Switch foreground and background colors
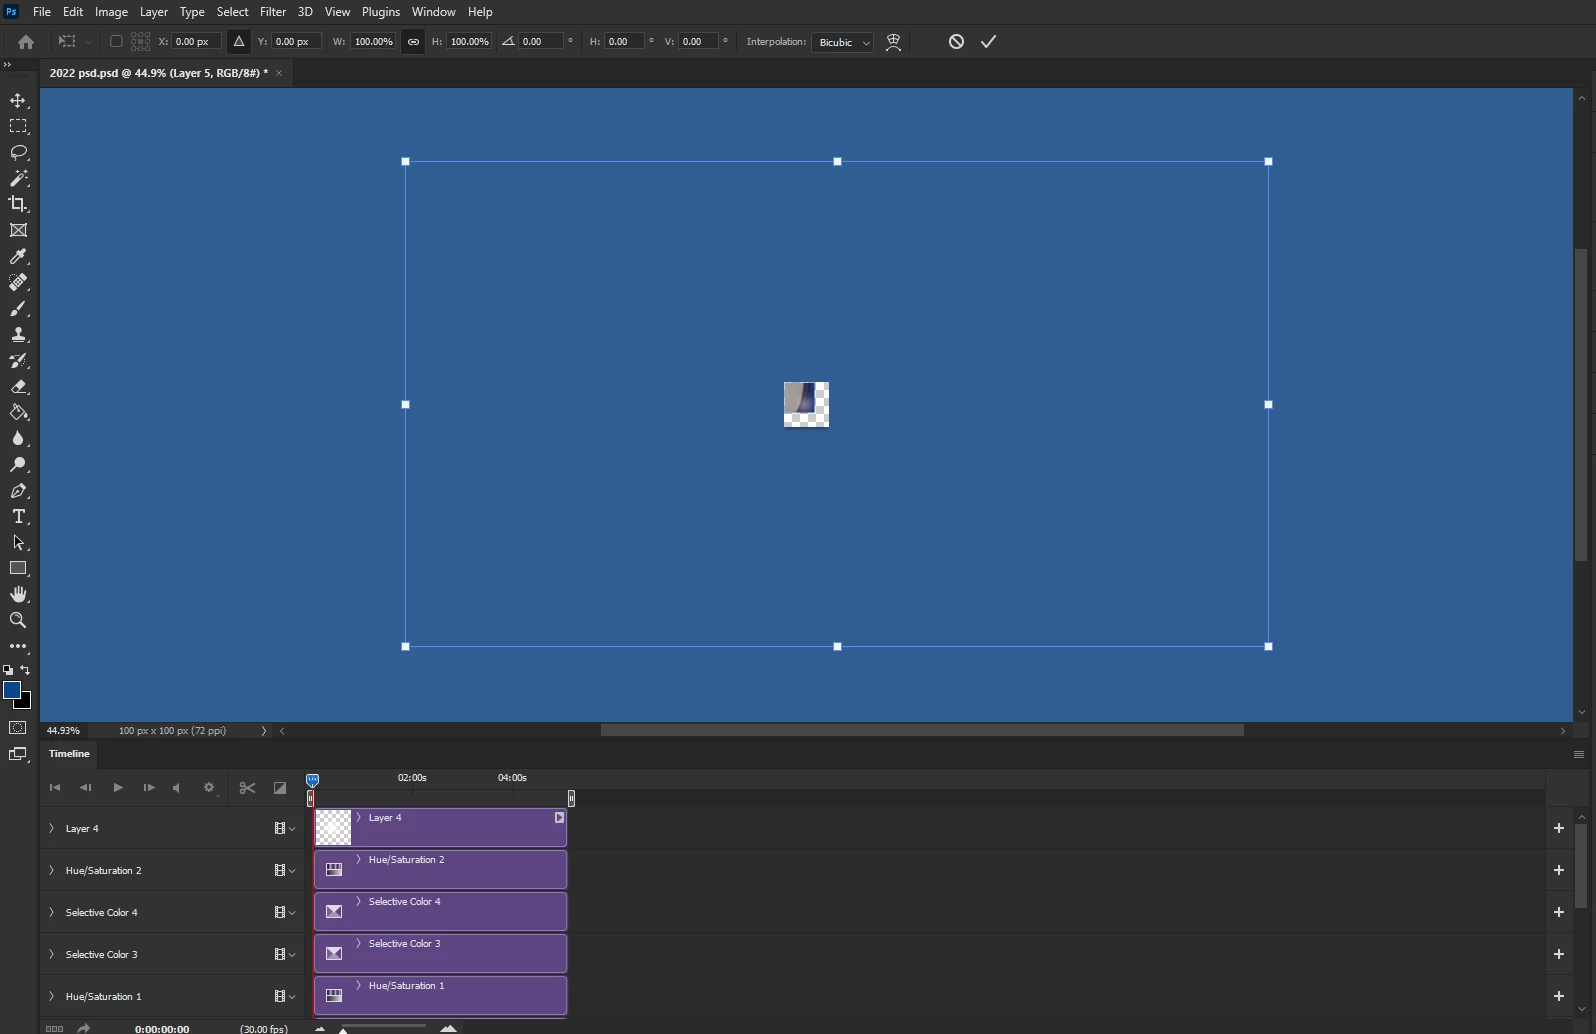 pos(26,670)
